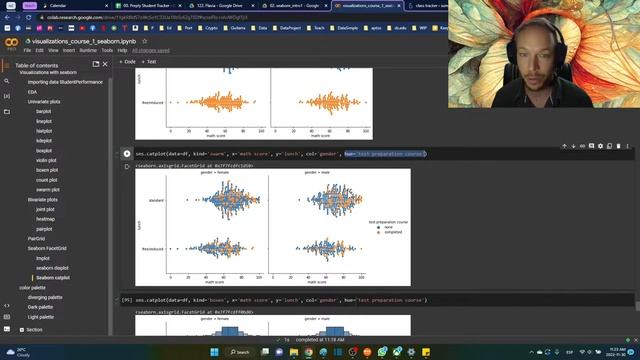Clear swarm plot output icon
Screen dimensions: 640x360
[x=127, y=167]
